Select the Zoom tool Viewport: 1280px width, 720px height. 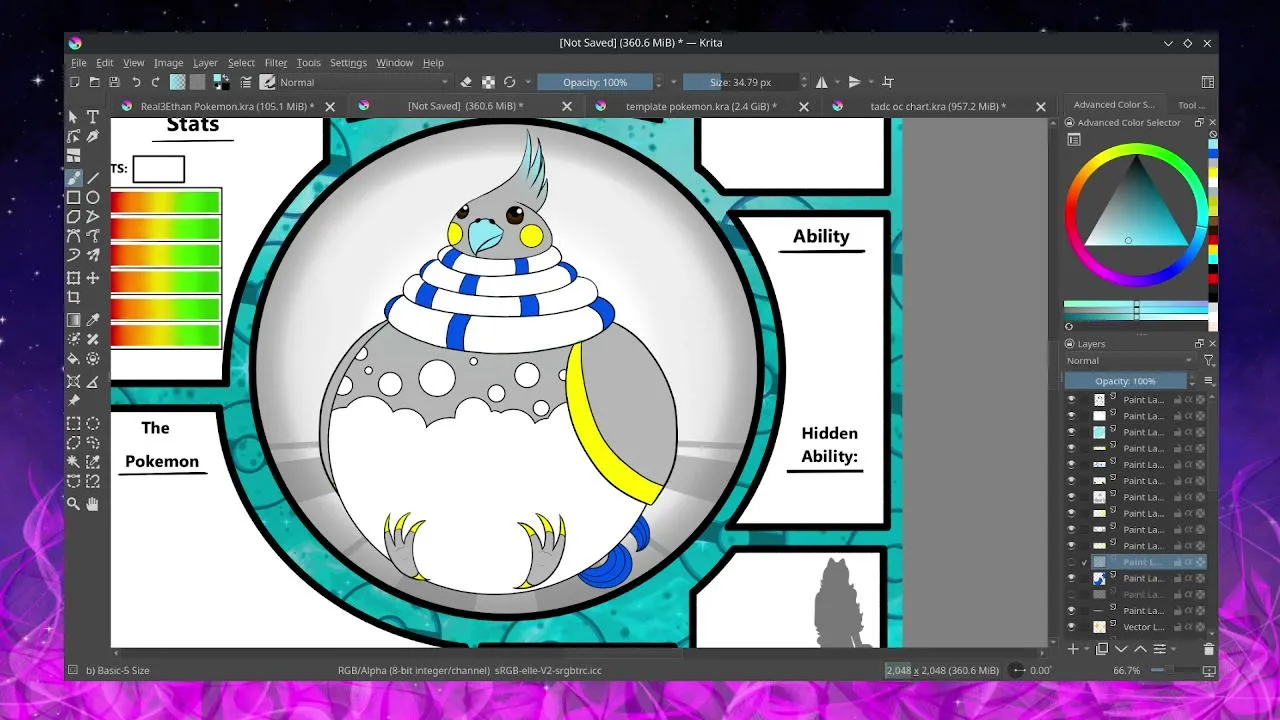point(73,504)
